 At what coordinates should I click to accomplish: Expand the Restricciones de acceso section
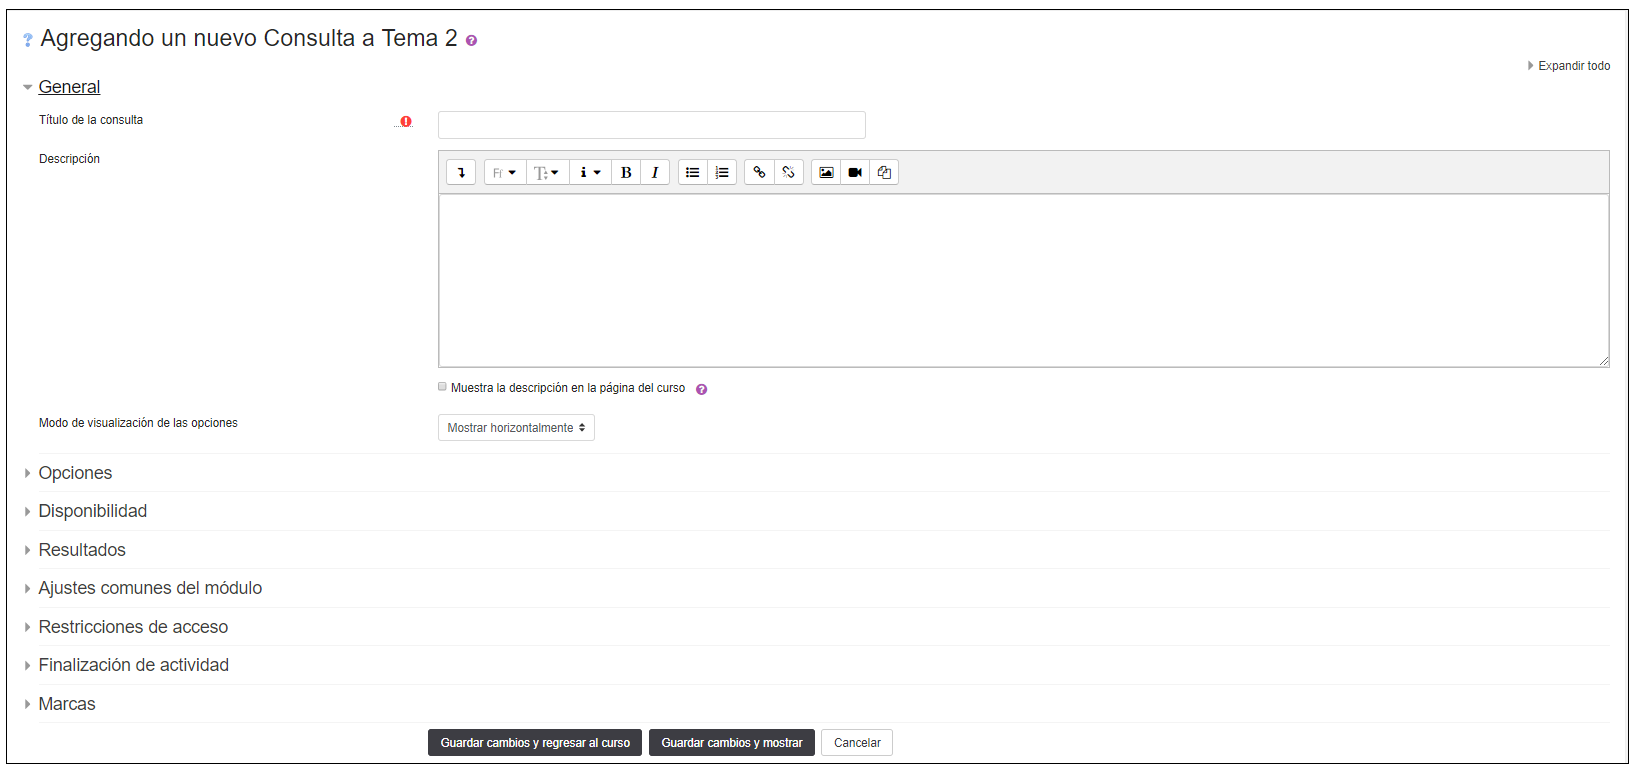point(133,627)
